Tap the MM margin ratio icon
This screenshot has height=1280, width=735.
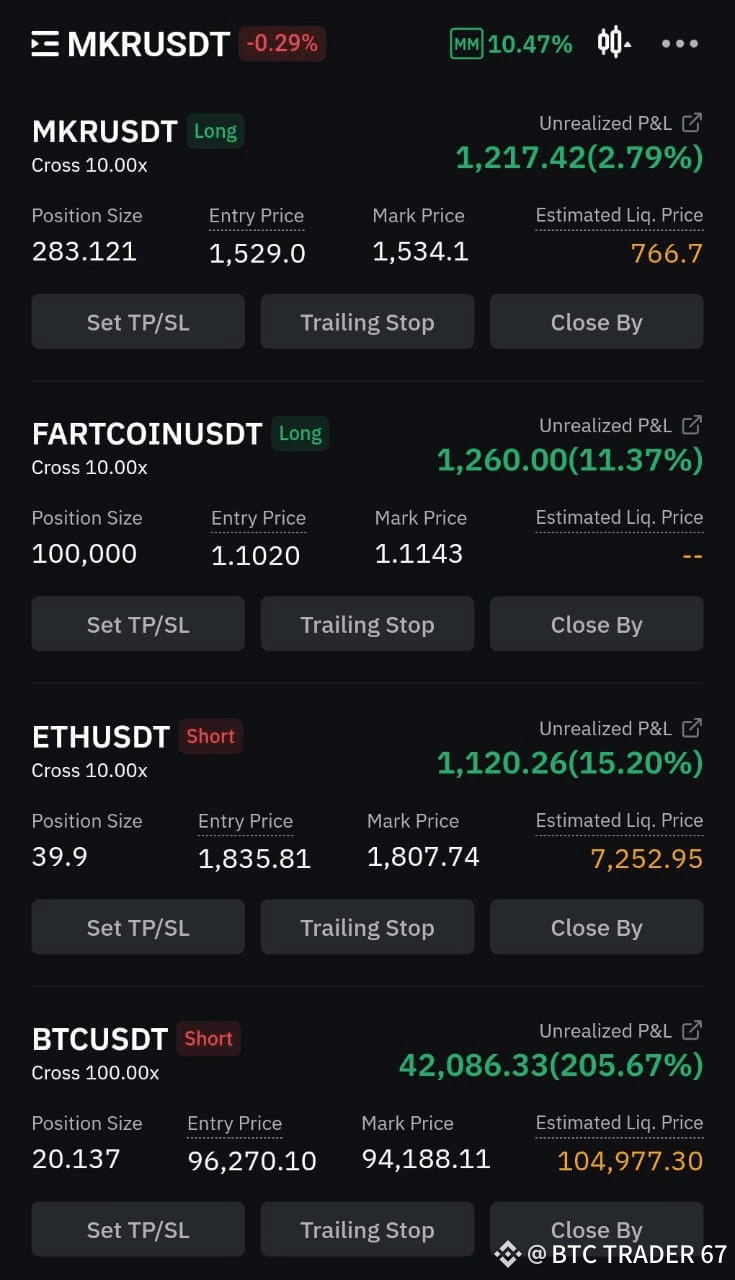[466, 44]
